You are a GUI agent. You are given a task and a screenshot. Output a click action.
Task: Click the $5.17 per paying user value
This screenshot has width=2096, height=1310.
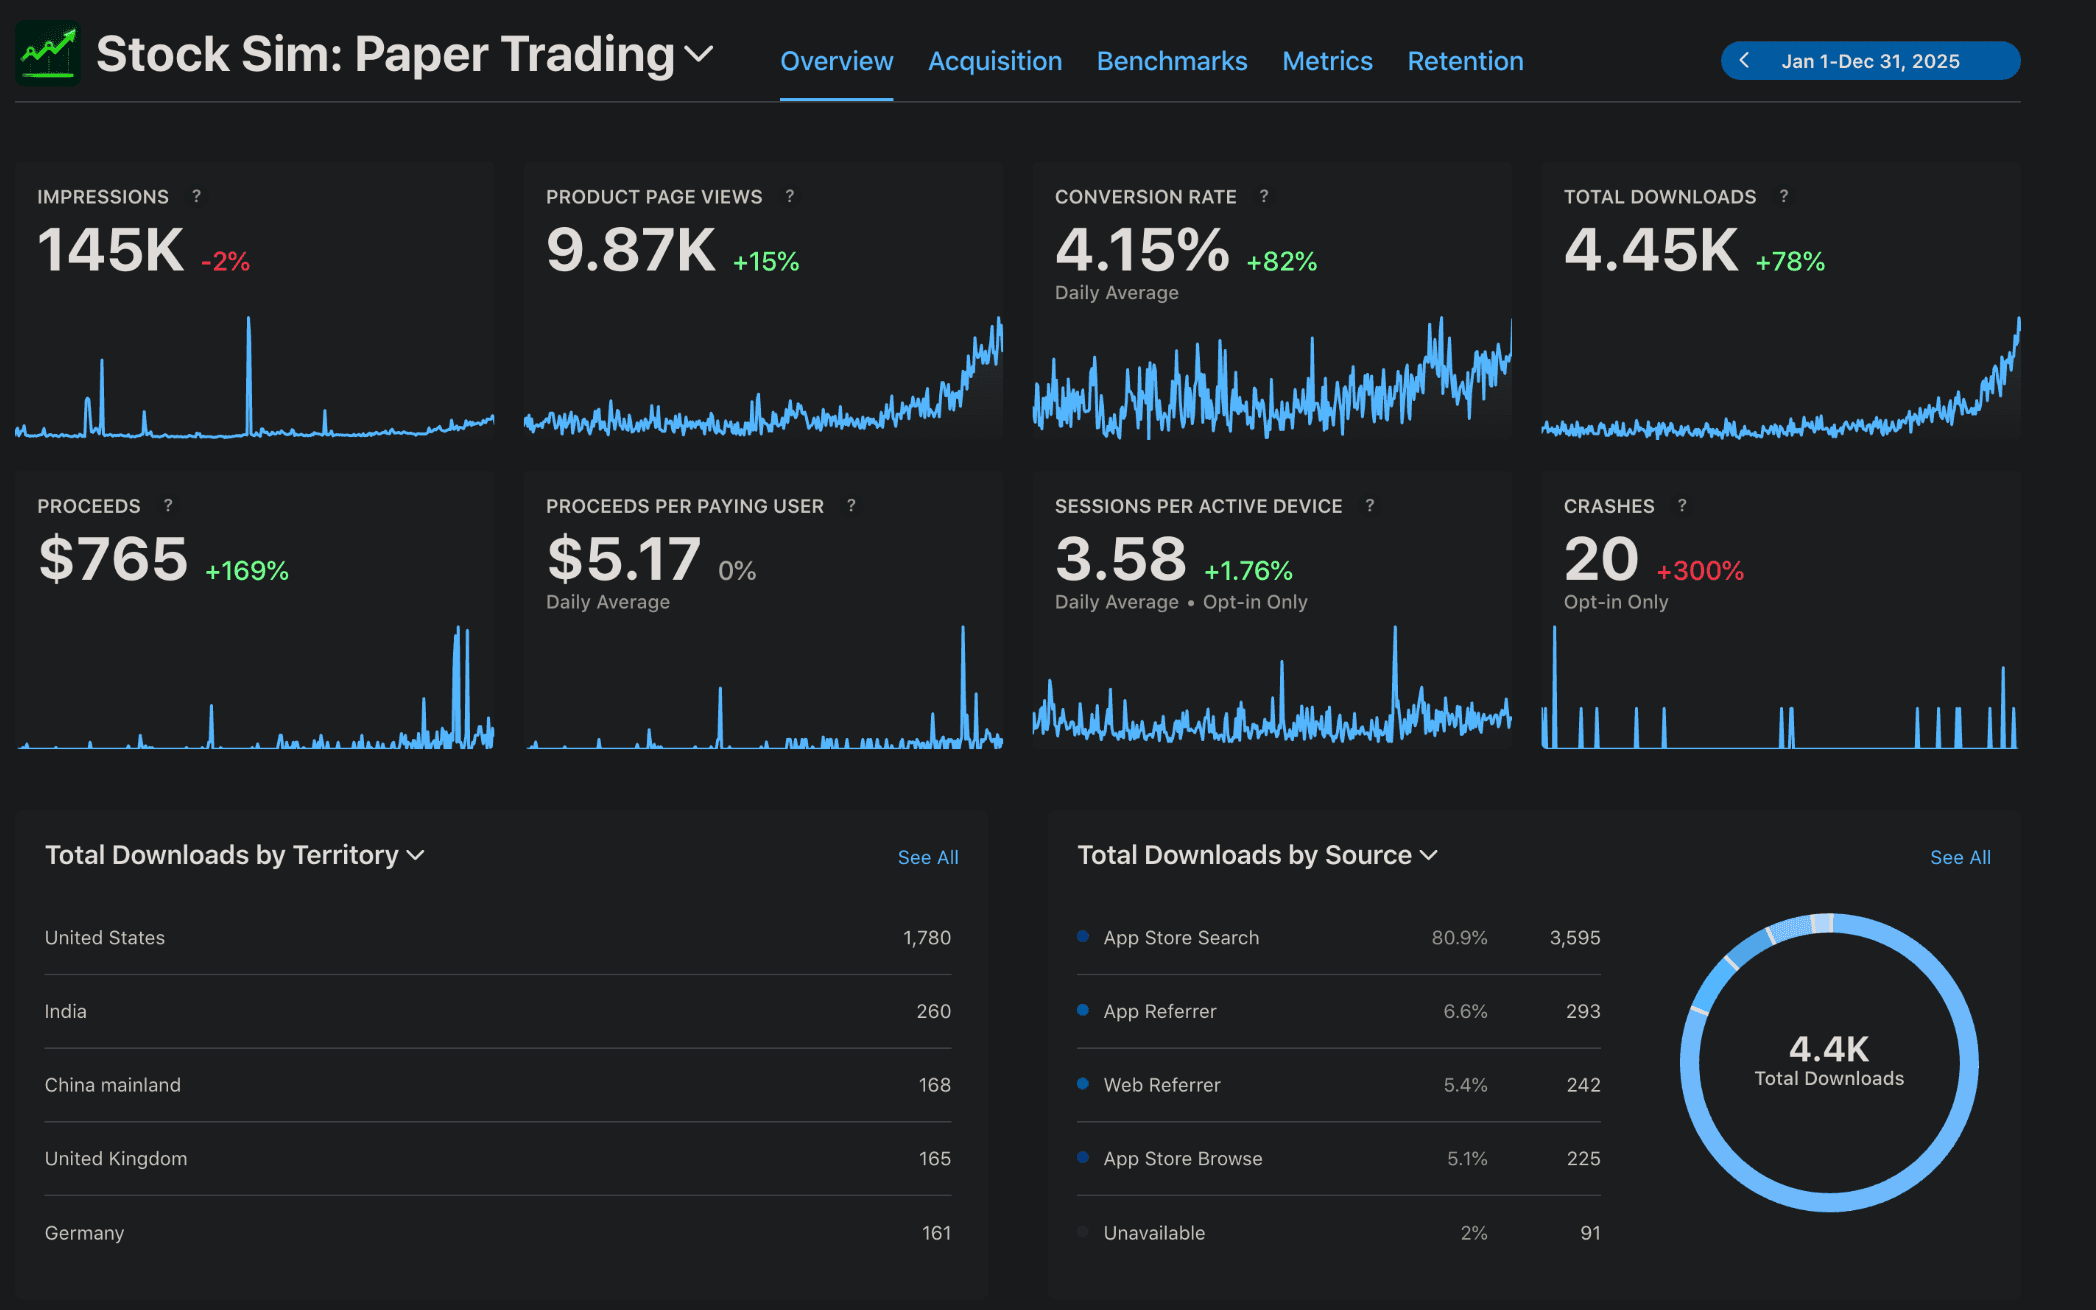(x=624, y=558)
